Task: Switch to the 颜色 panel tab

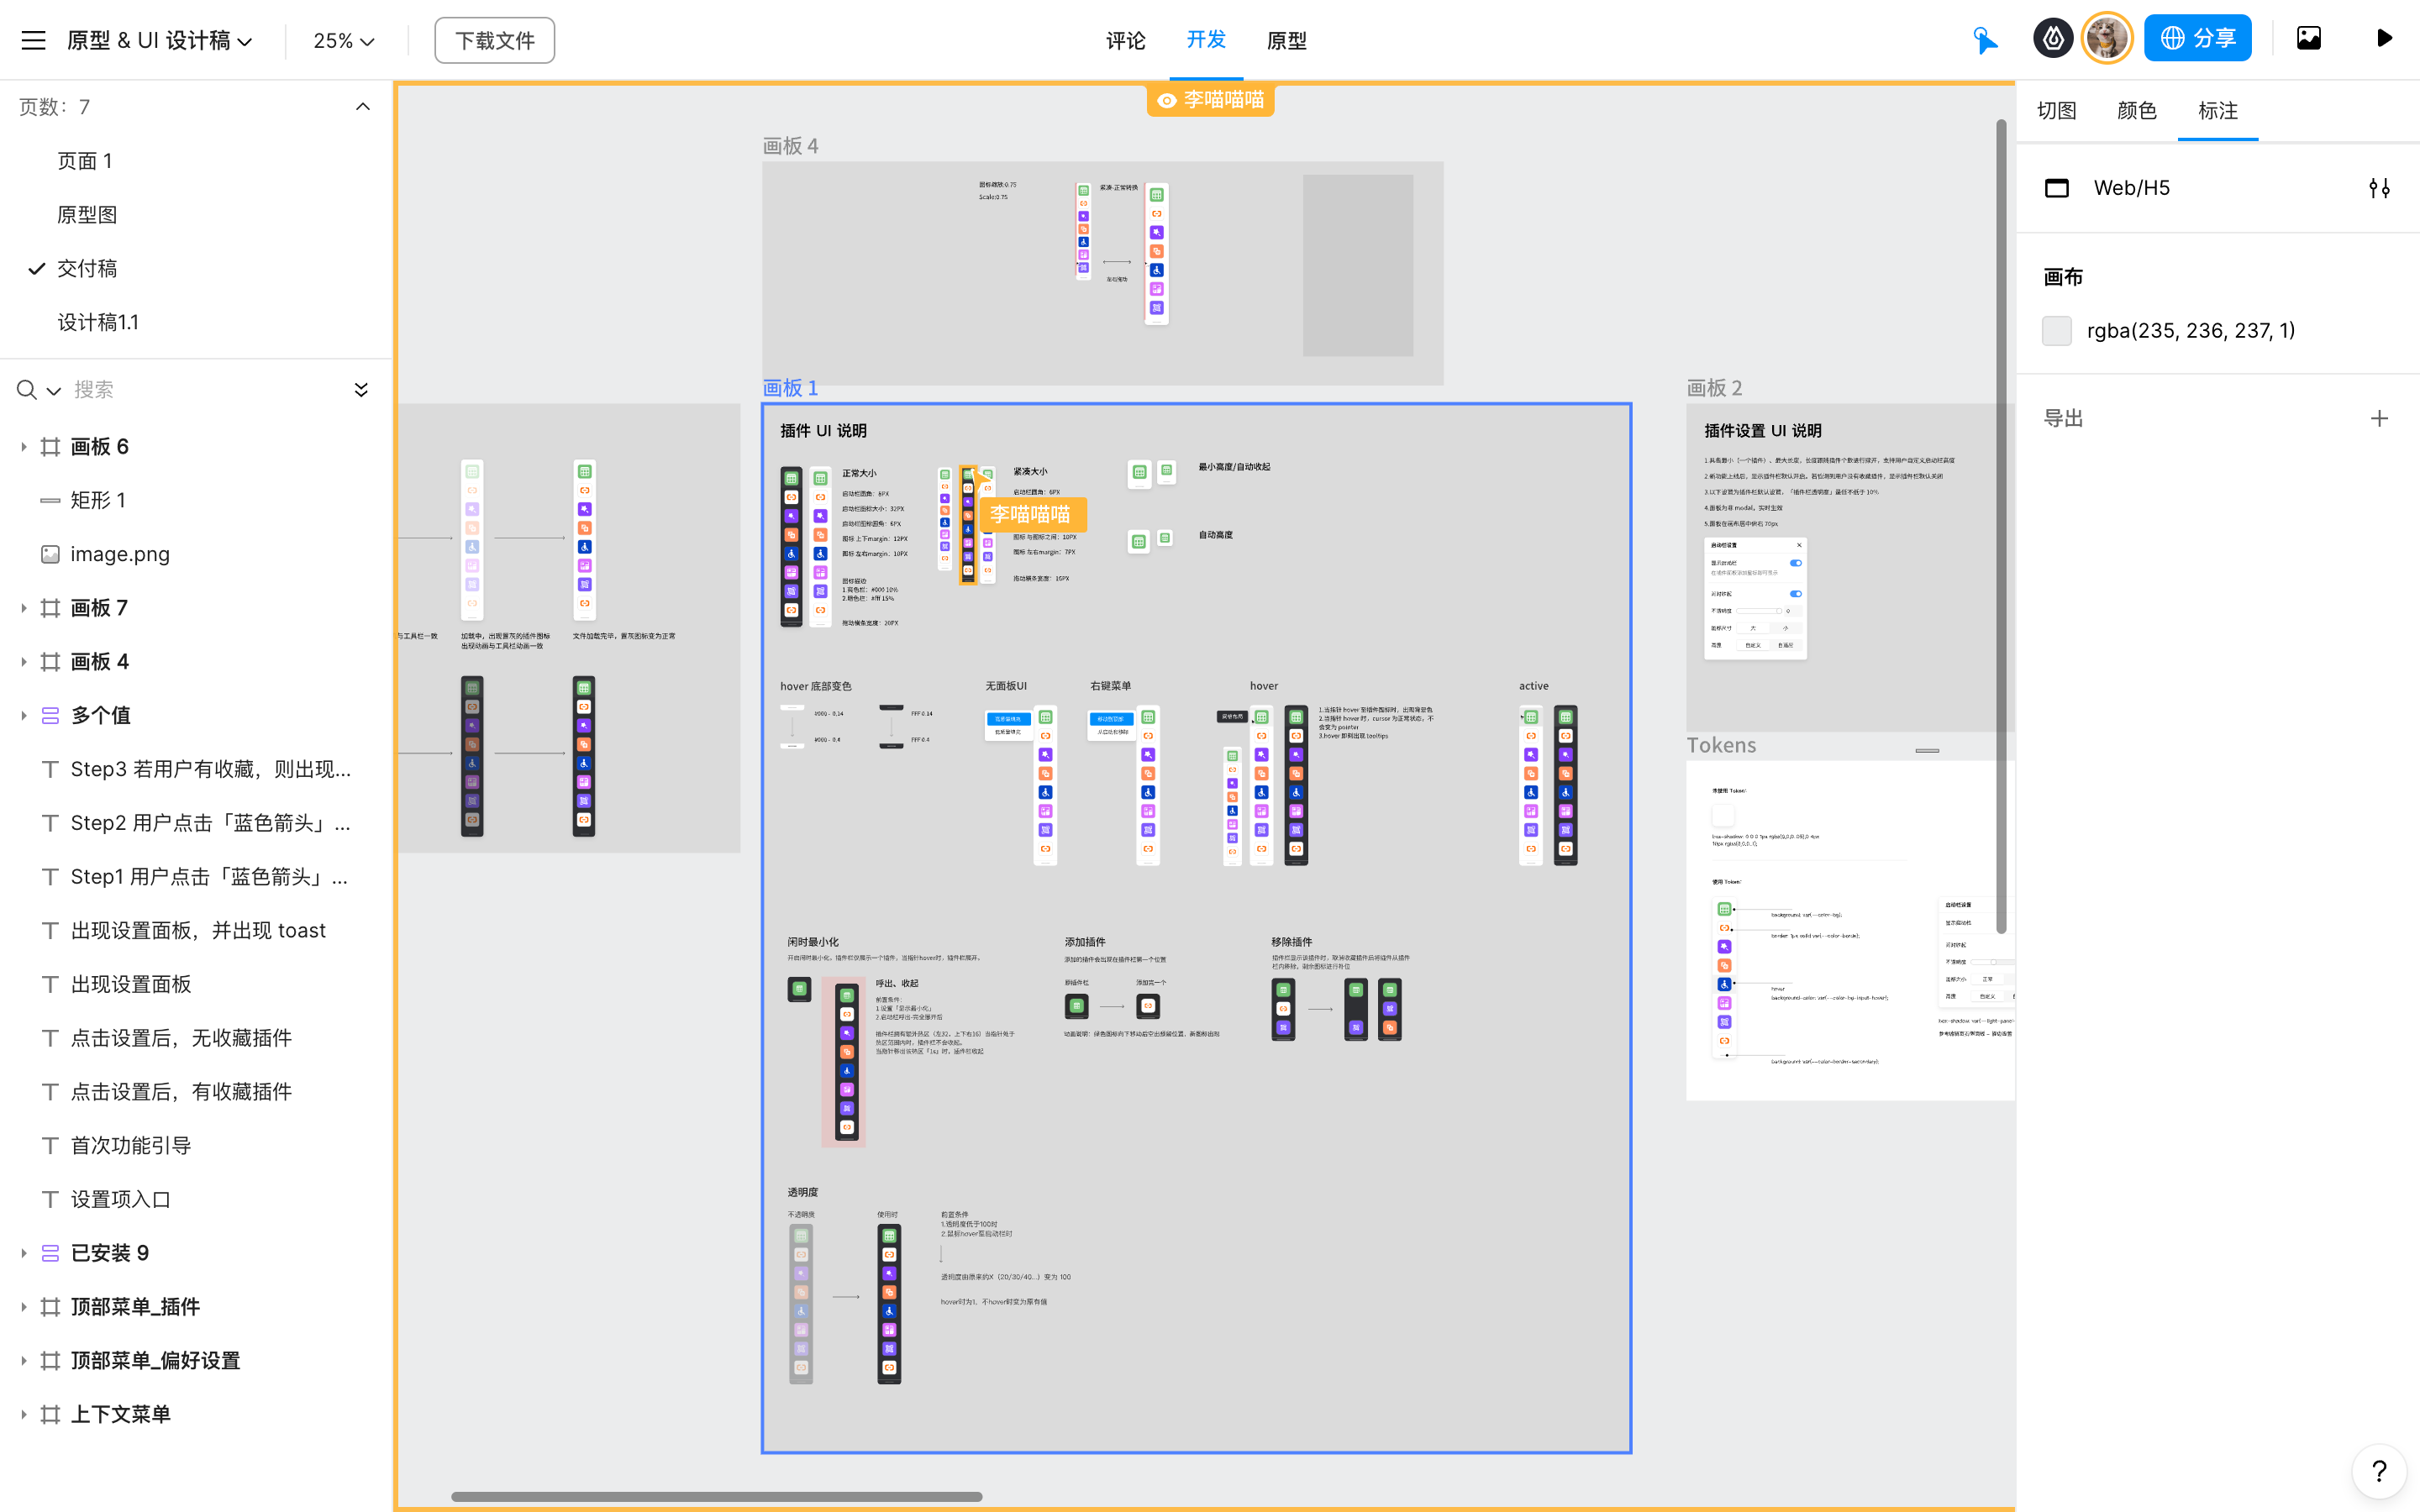Action: 2137,111
